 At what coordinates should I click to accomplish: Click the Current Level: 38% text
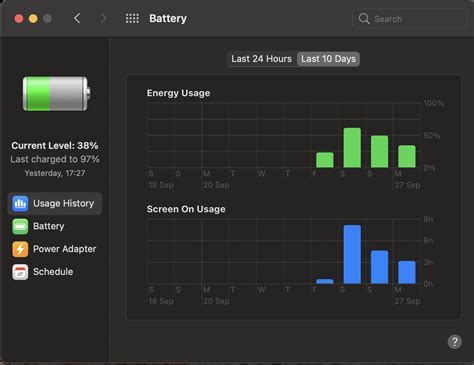(x=55, y=146)
